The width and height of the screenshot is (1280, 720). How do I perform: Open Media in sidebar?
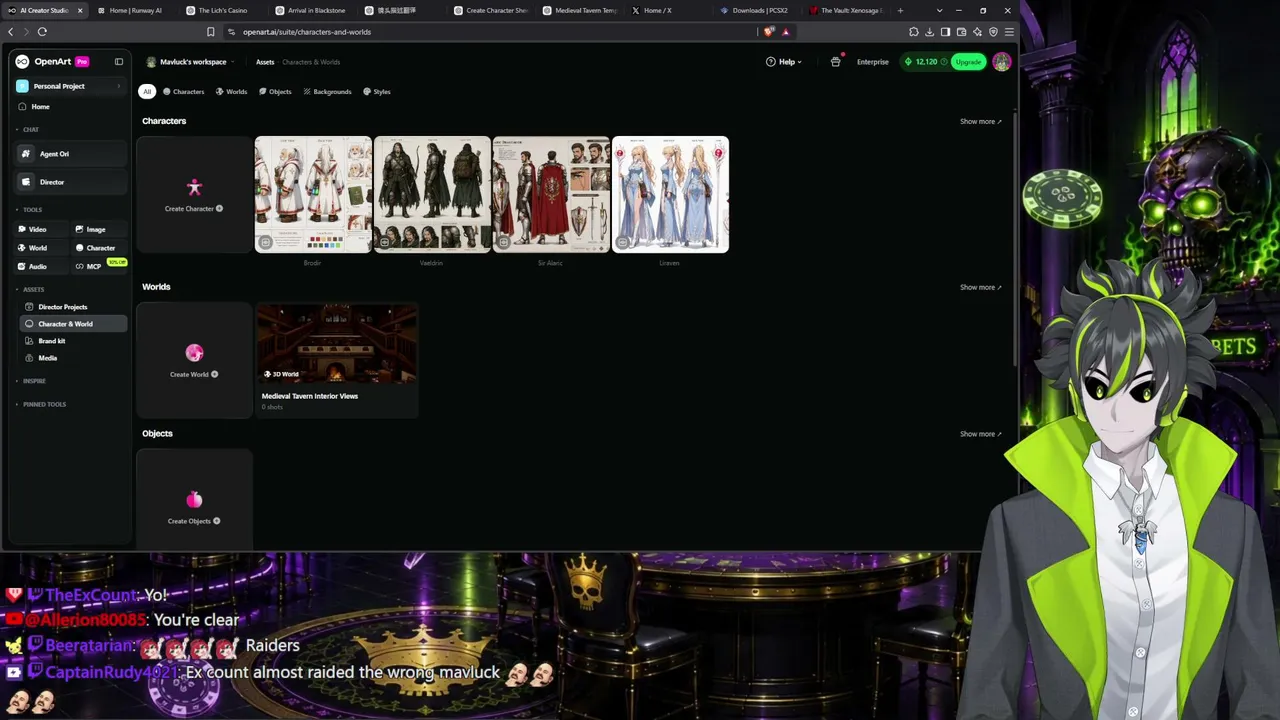tap(72, 358)
